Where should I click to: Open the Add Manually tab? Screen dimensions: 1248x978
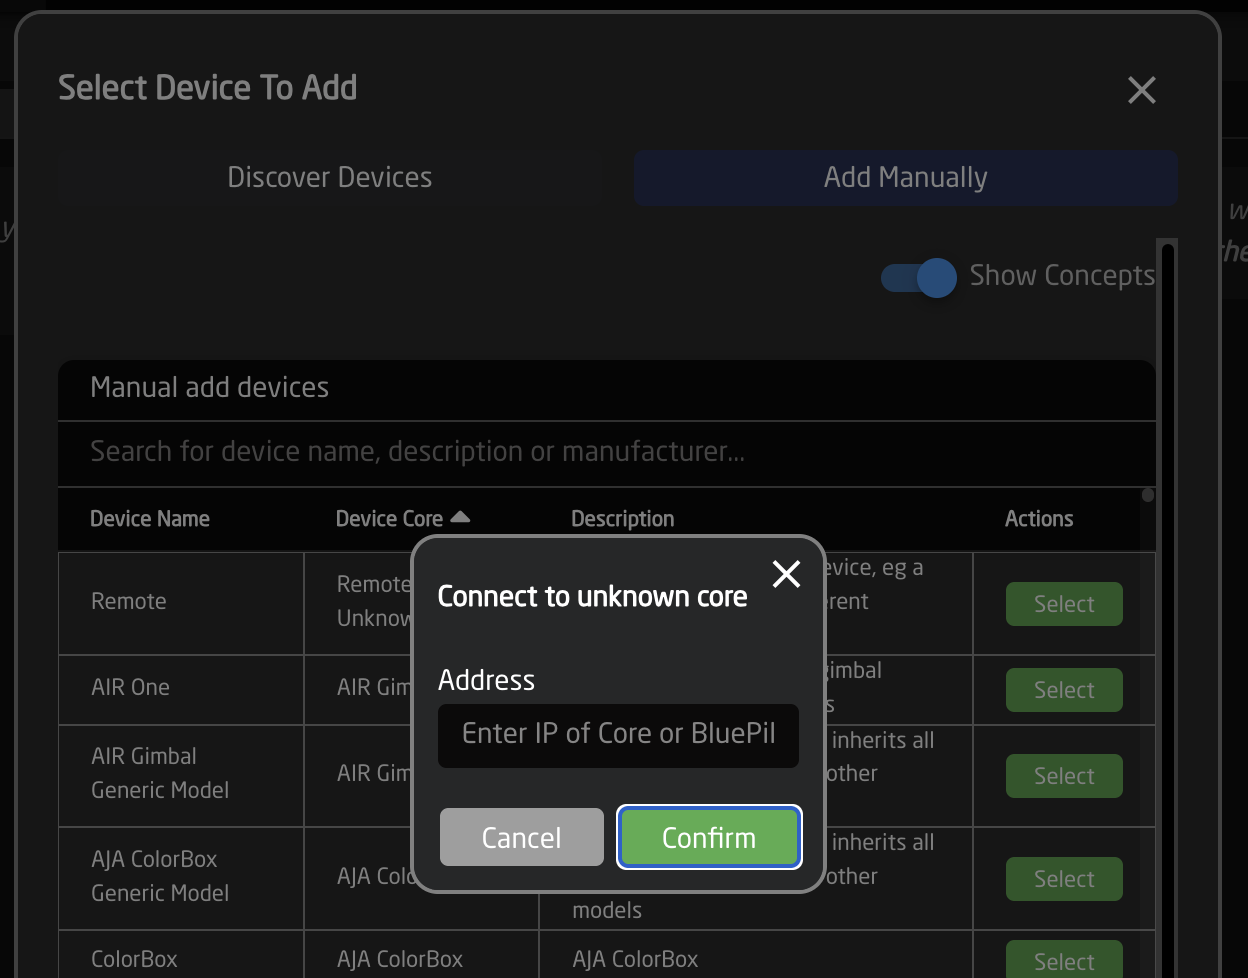pos(905,178)
